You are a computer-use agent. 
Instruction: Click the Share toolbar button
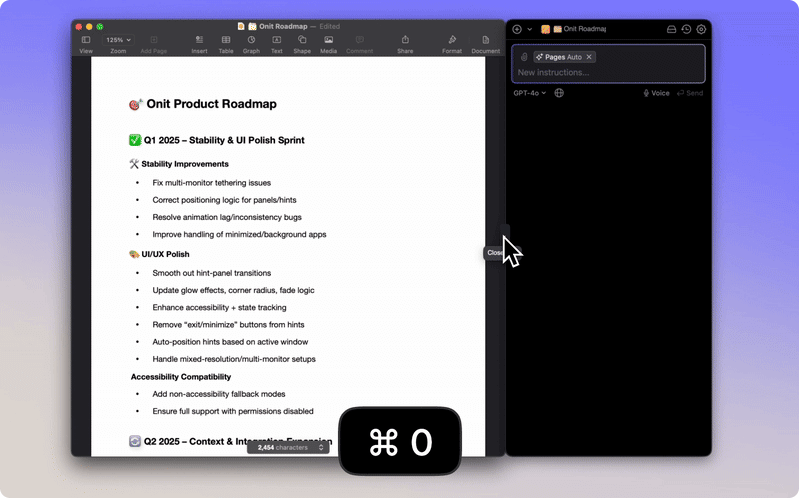[405, 40]
